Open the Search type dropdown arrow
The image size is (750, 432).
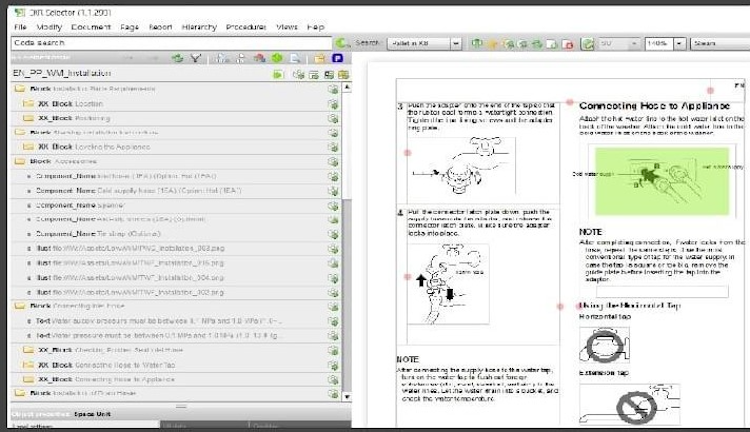(x=456, y=44)
